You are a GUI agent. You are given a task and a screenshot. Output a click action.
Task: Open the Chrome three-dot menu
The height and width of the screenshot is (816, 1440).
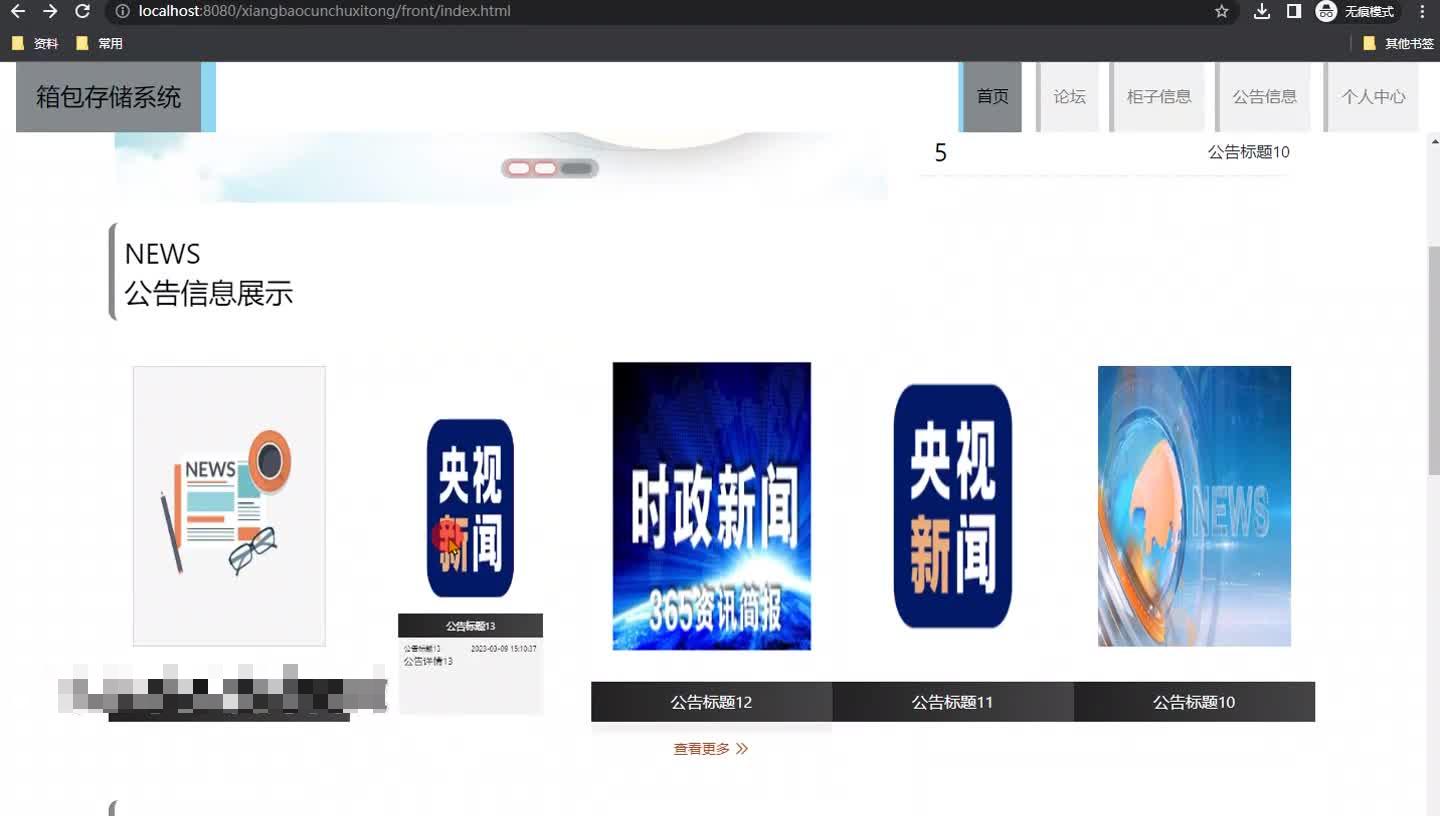pos(1422,11)
